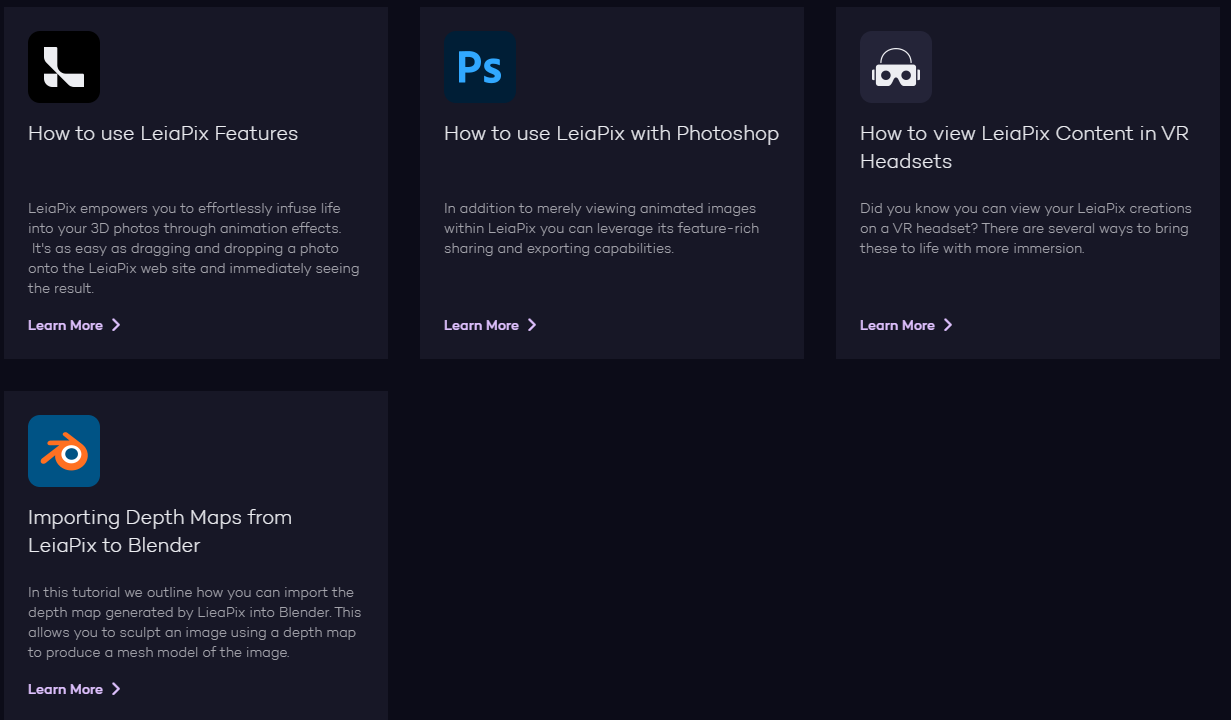Open 'Importing Depth Maps from LeiaPix to Blender' title
This screenshot has height=720, width=1231.
[x=160, y=531]
